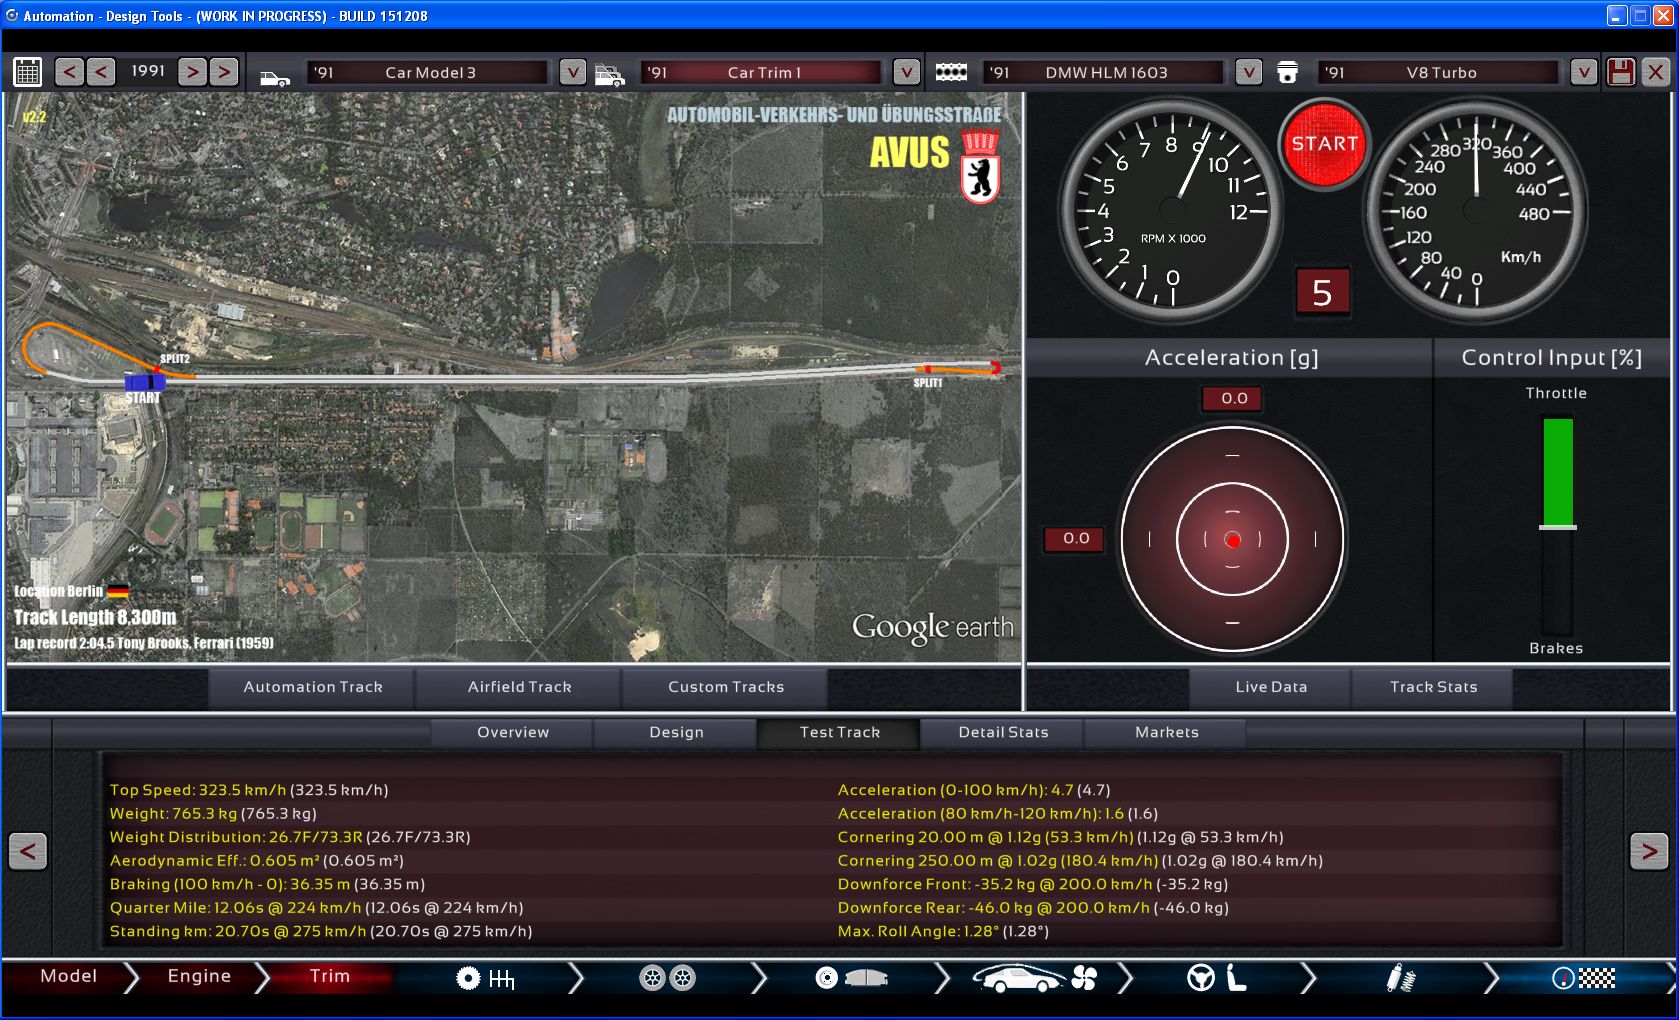Select the Airfield Track button
1679x1020 pixels.
pyautogui.click(x=519, y=687)
